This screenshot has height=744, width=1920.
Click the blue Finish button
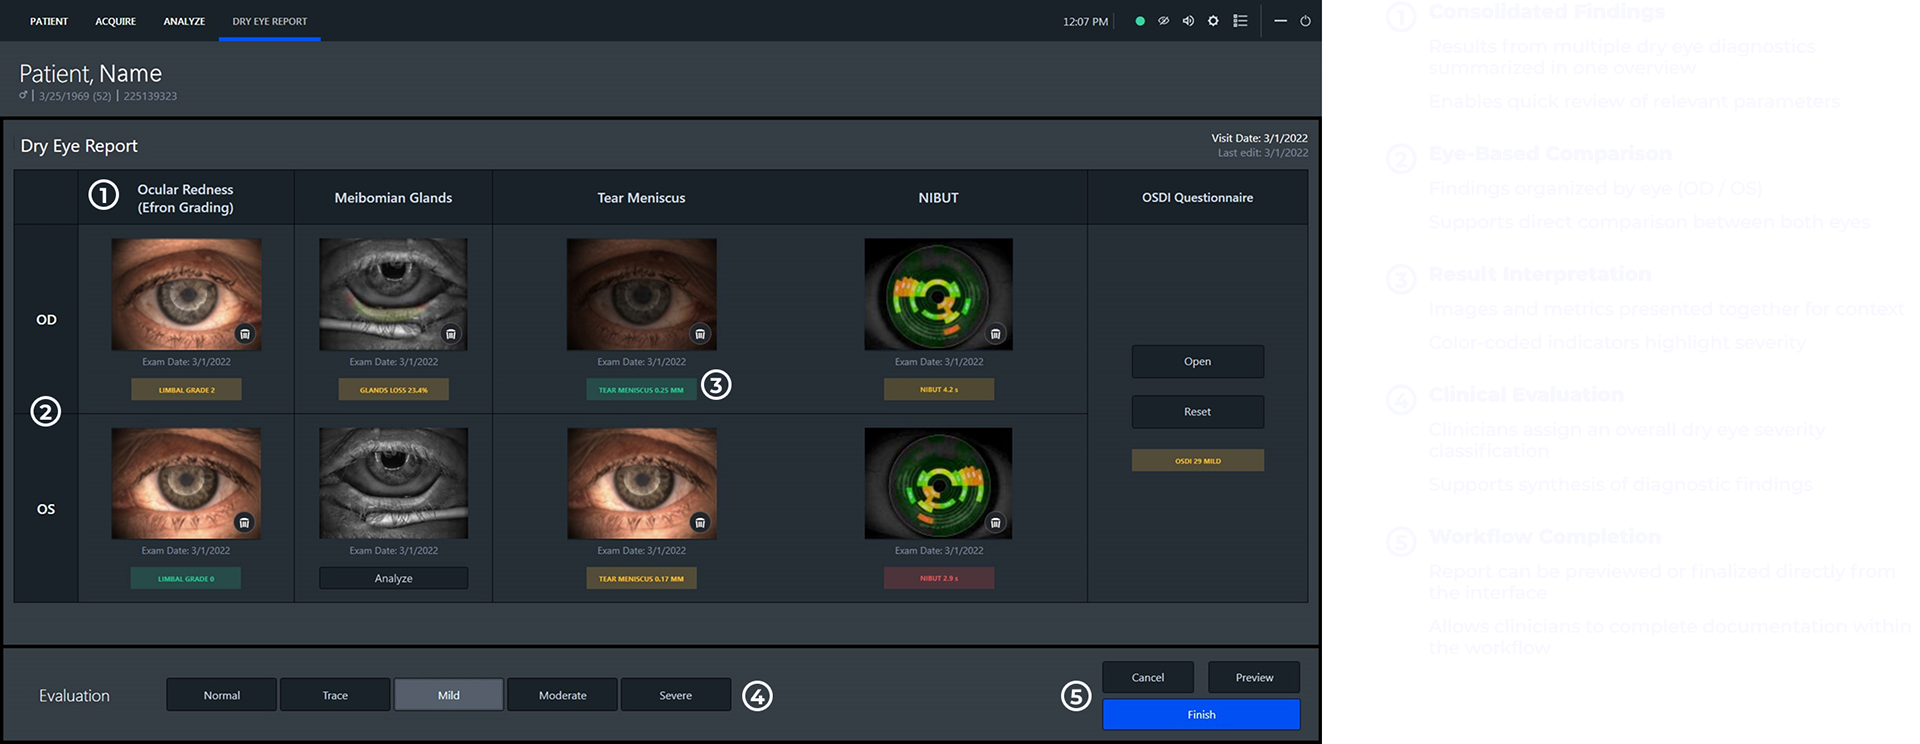[1201, 714]
